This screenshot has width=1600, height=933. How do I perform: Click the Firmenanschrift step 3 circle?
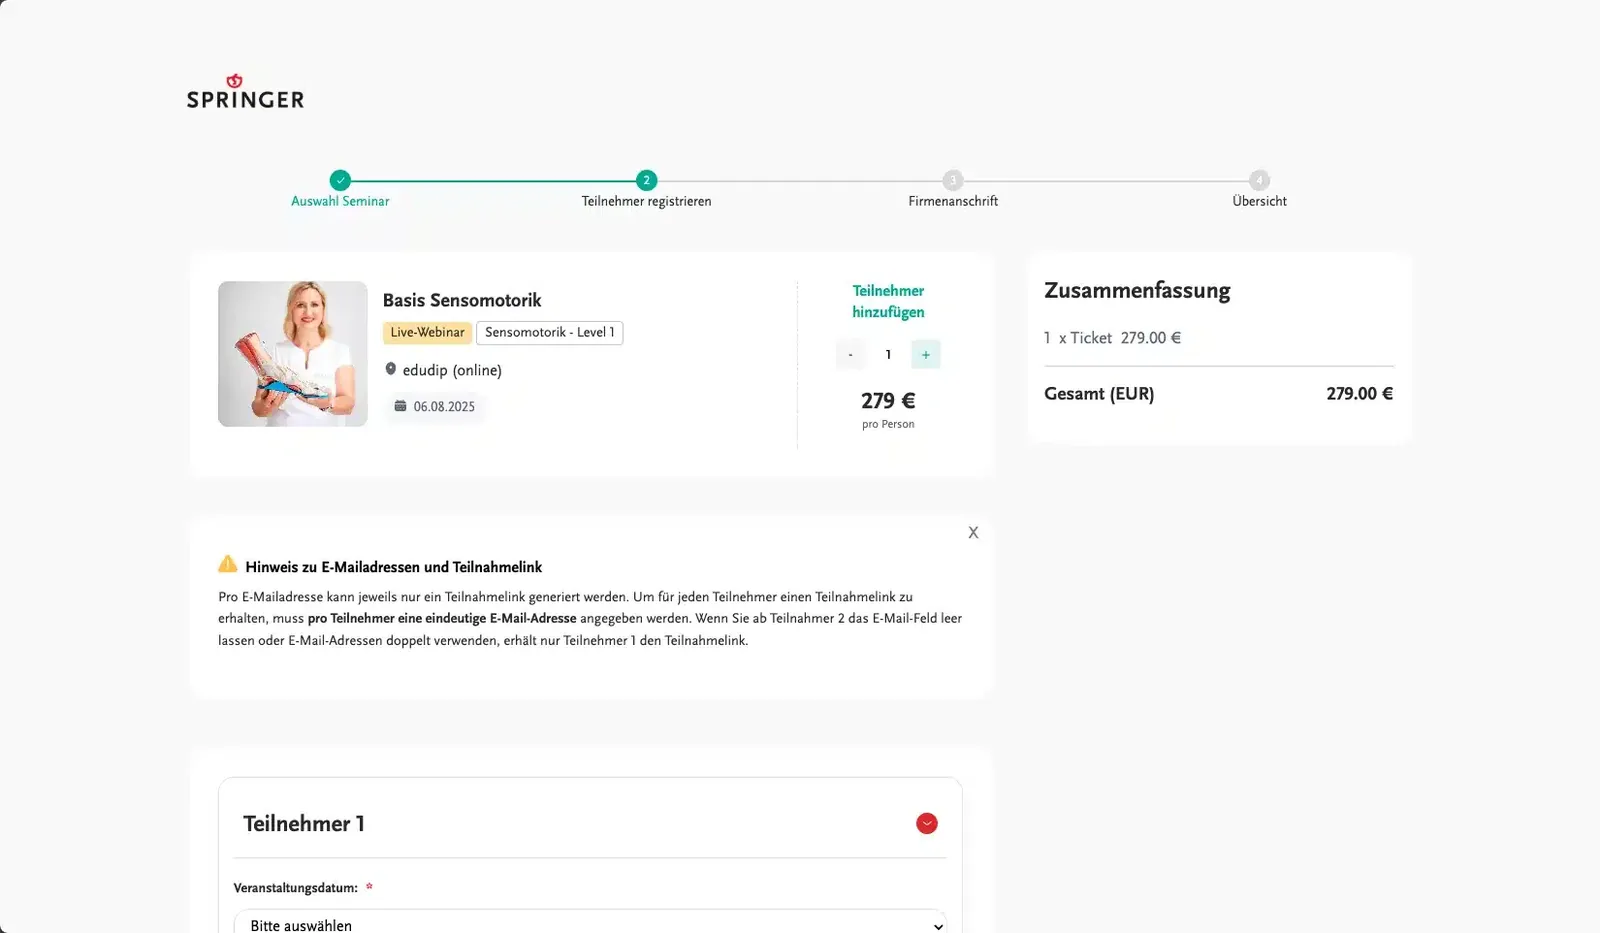point(953,180)
